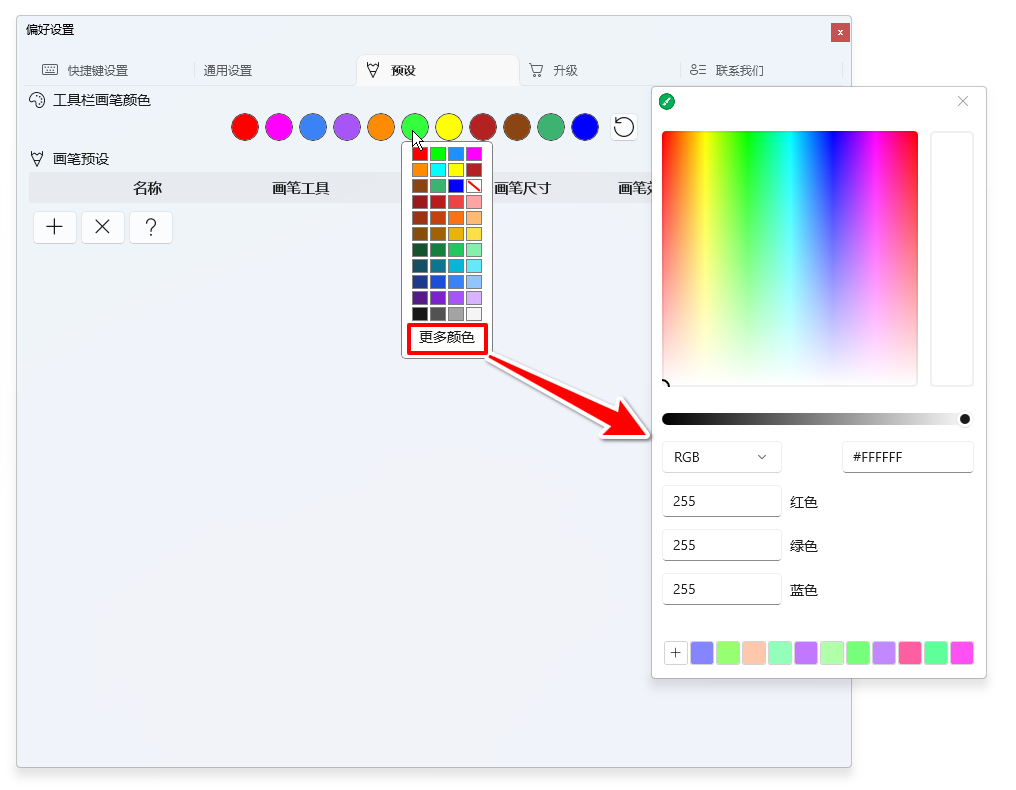Choose the periwinkle blue saved swatch

[x=702, y=653]
